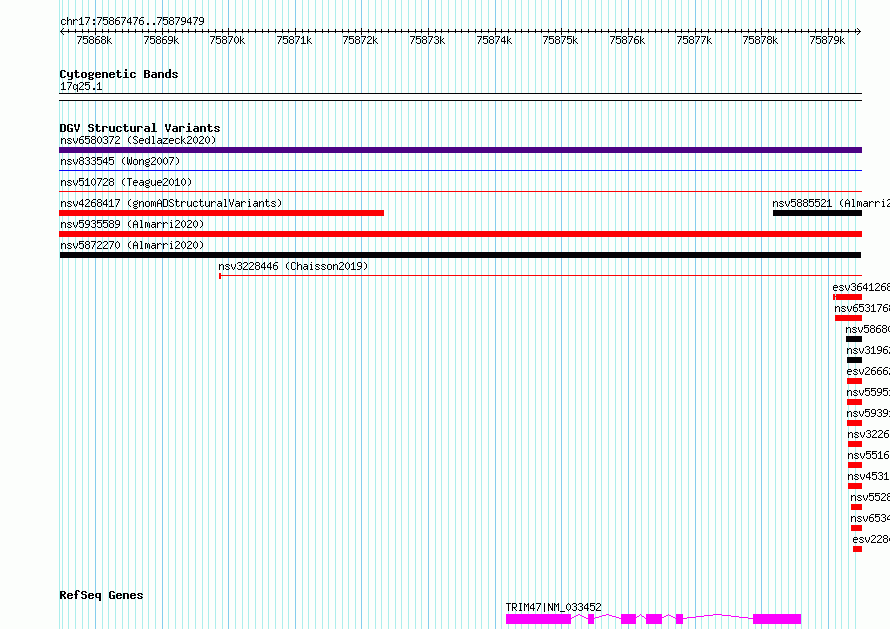
Task: Click the nsv6534 variant label
Action: point(870,518)
